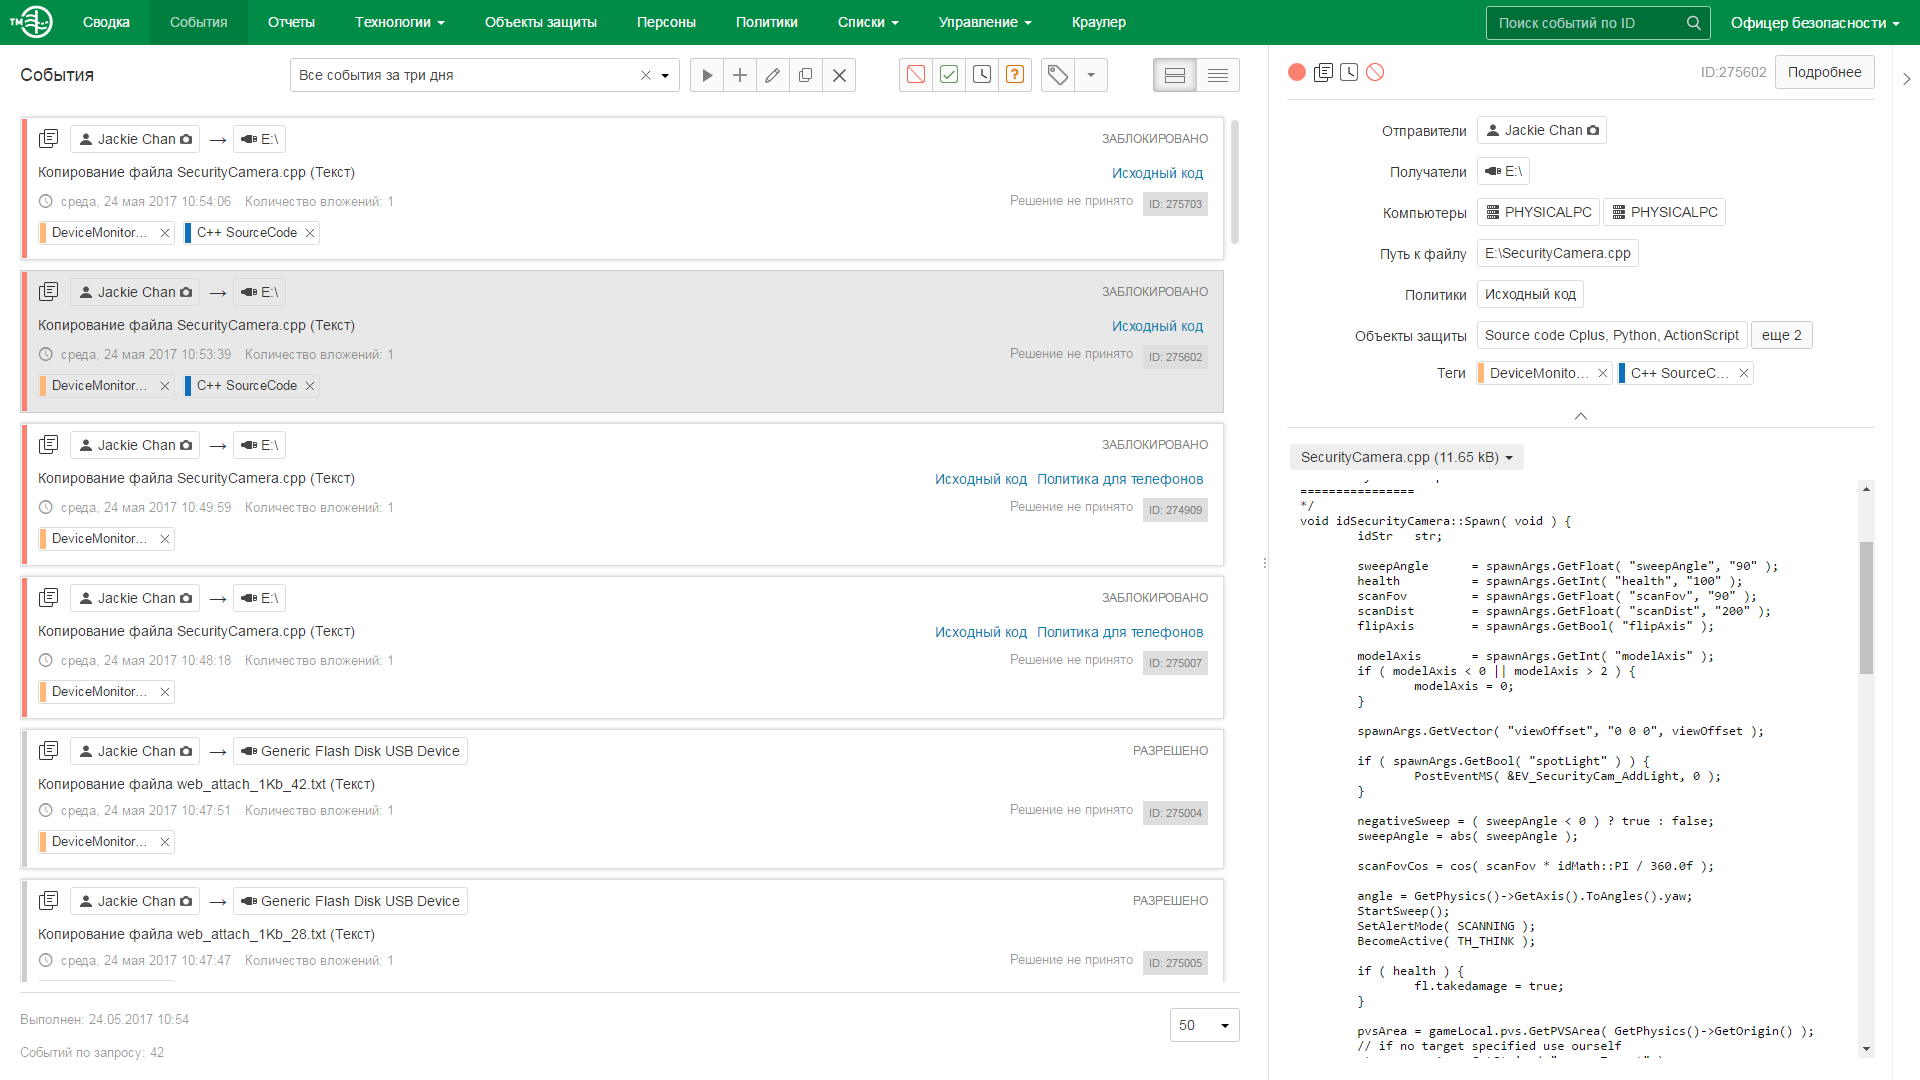Screen dimensions: 1920x1080
Task: Click the pencil icon to edit the query
Action: coord(773,75)
